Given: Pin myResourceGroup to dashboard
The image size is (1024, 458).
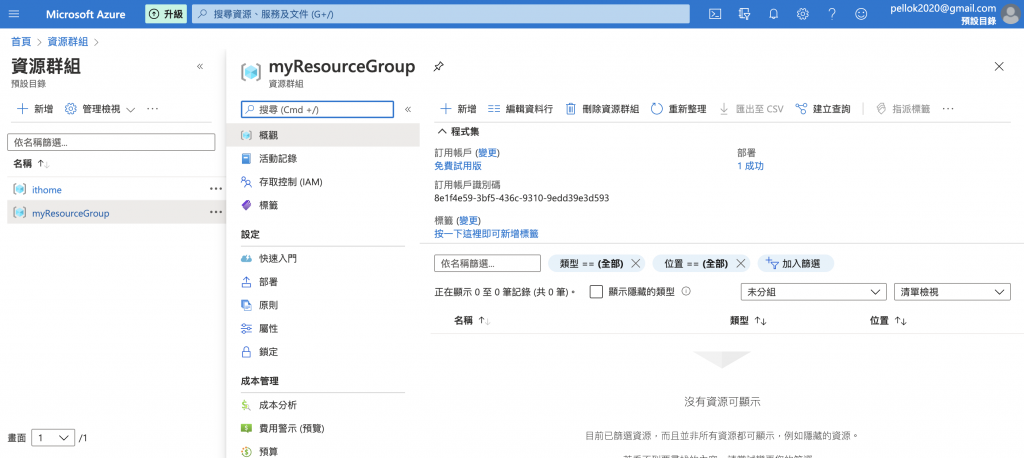Looking at the screenshot, I should coord(439,67).
